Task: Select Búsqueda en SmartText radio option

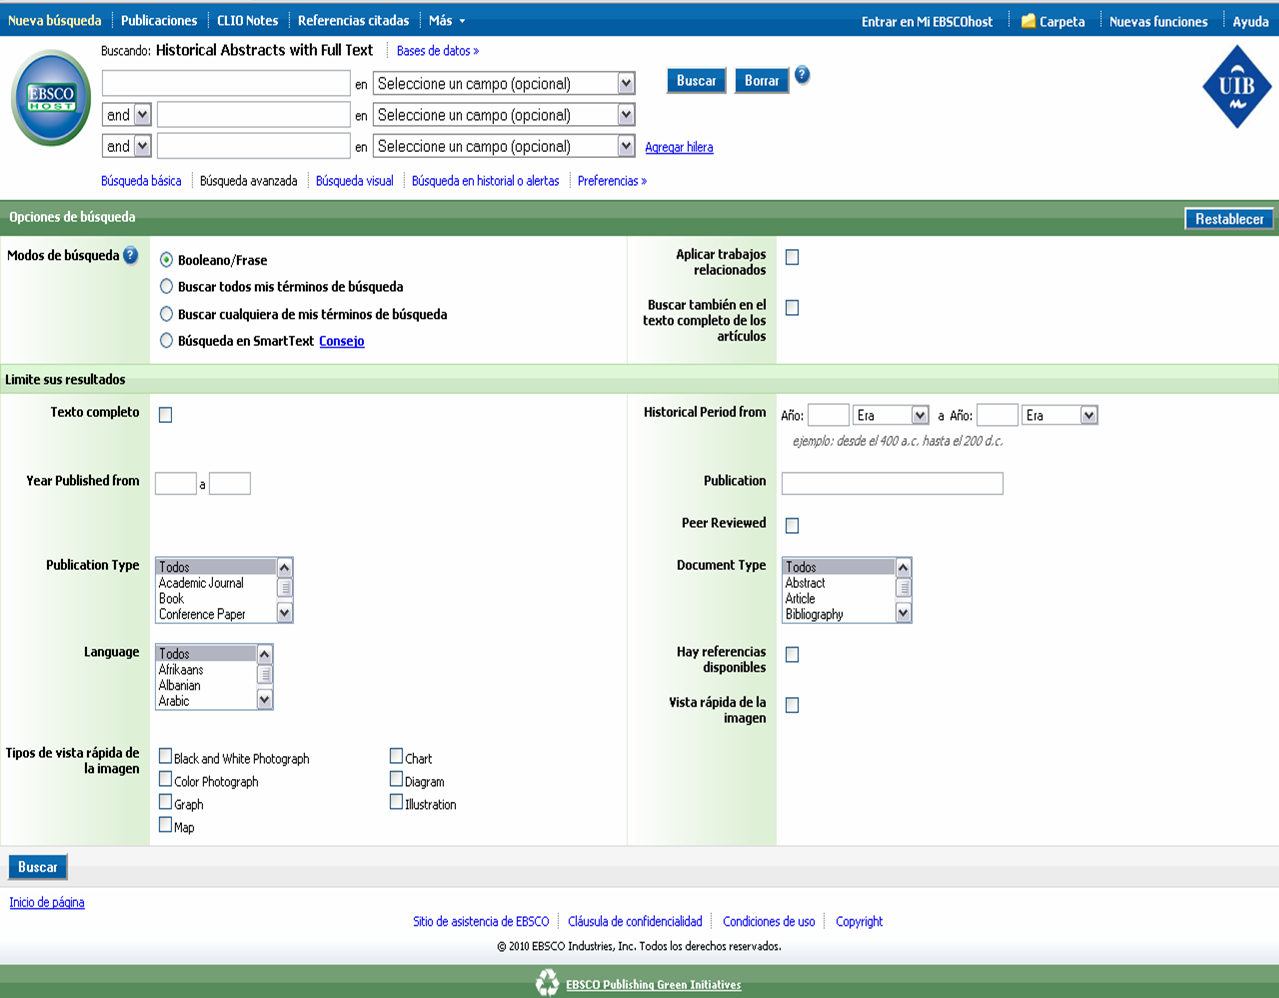Action: coord(167,341)
